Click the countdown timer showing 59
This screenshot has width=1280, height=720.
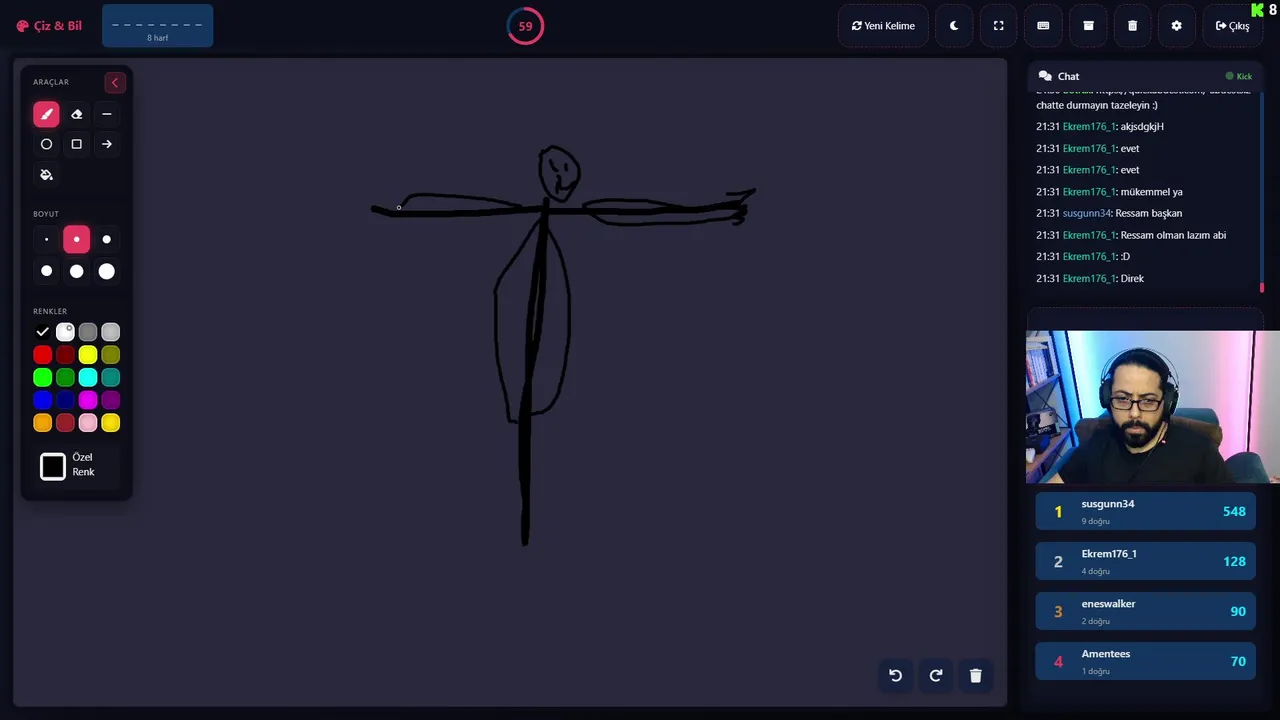pyautogui.click(x=525, y=26)
